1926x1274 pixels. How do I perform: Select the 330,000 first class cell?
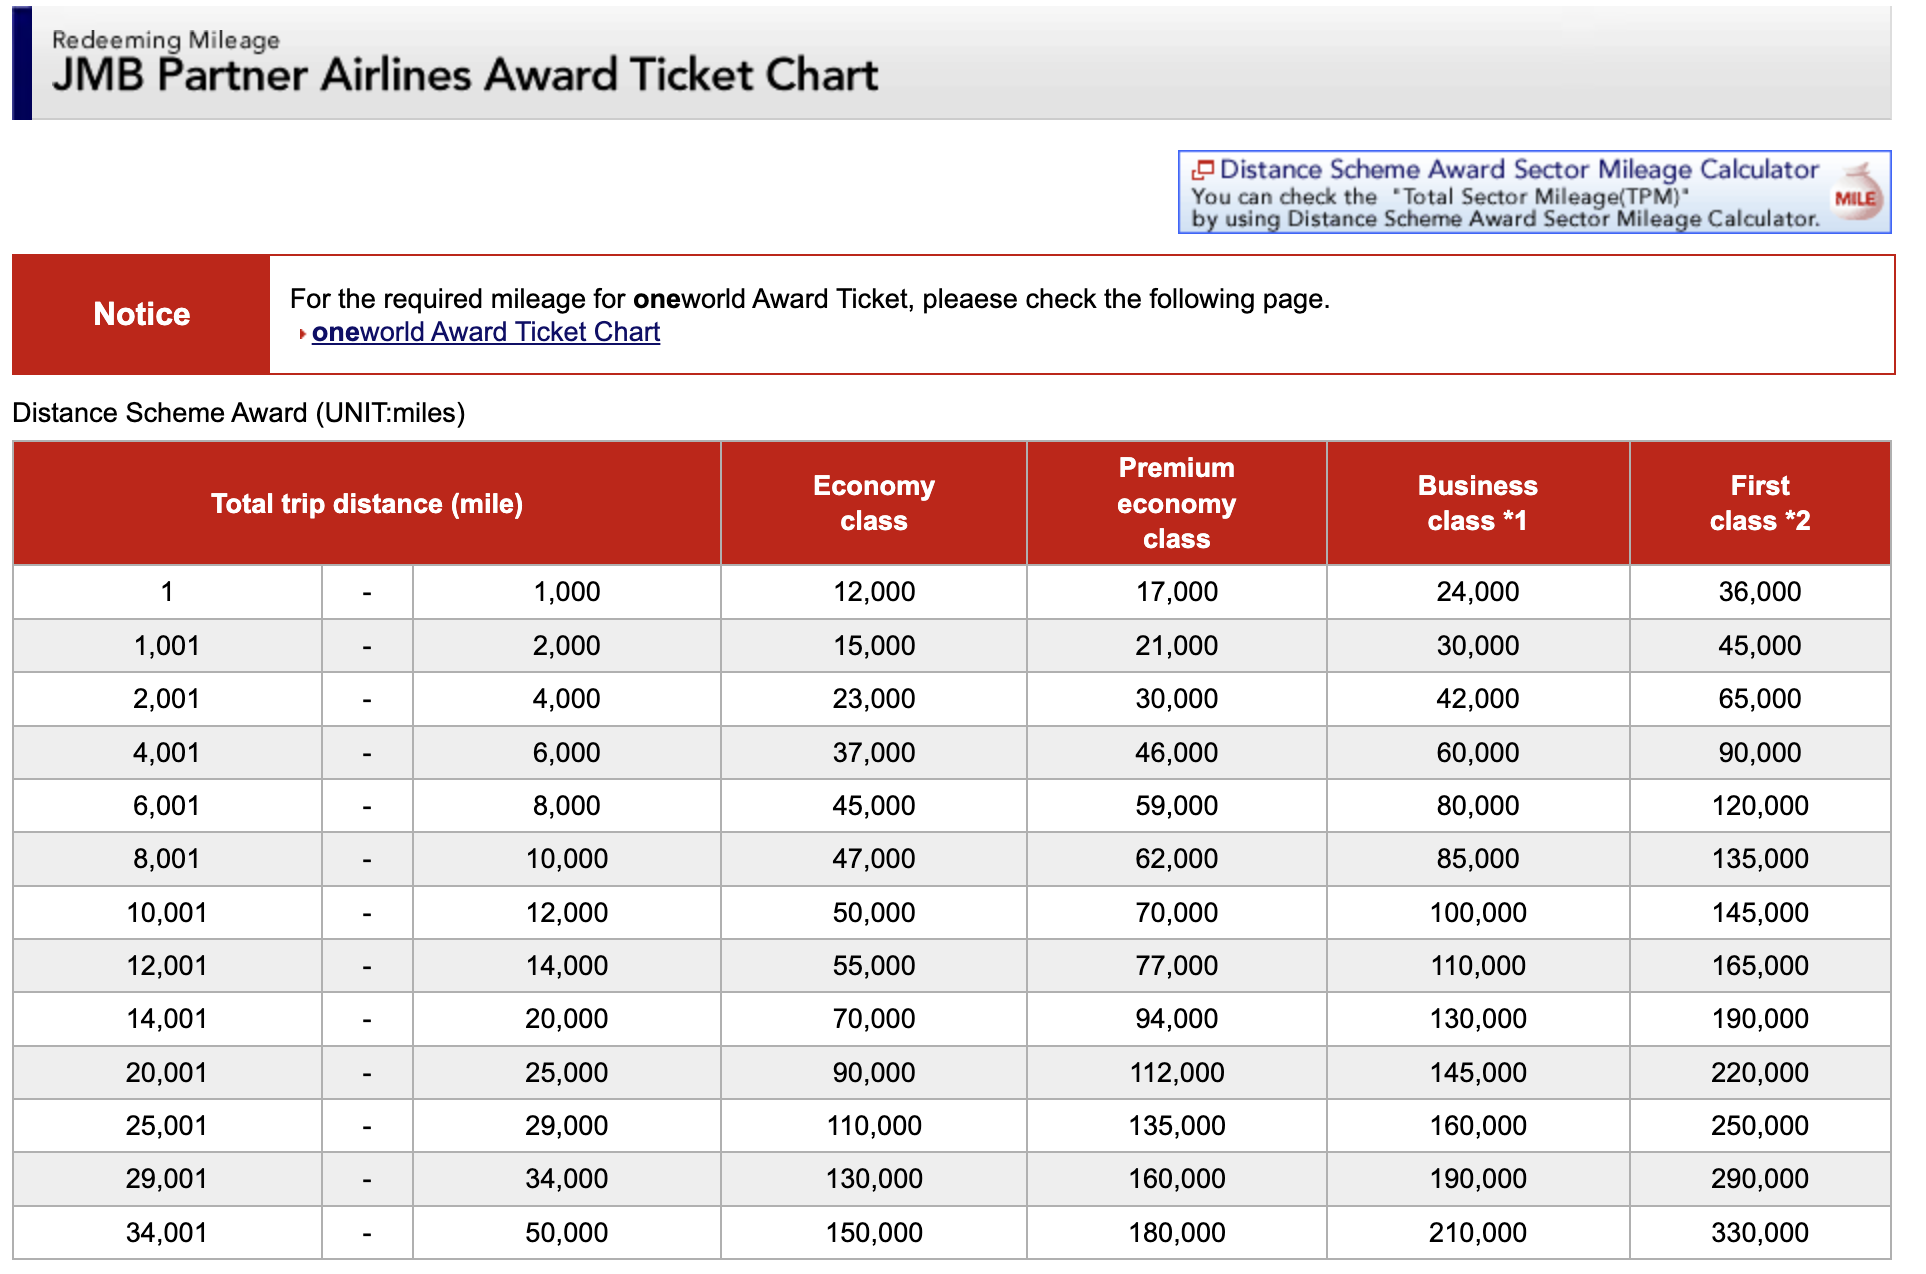1759,1232
